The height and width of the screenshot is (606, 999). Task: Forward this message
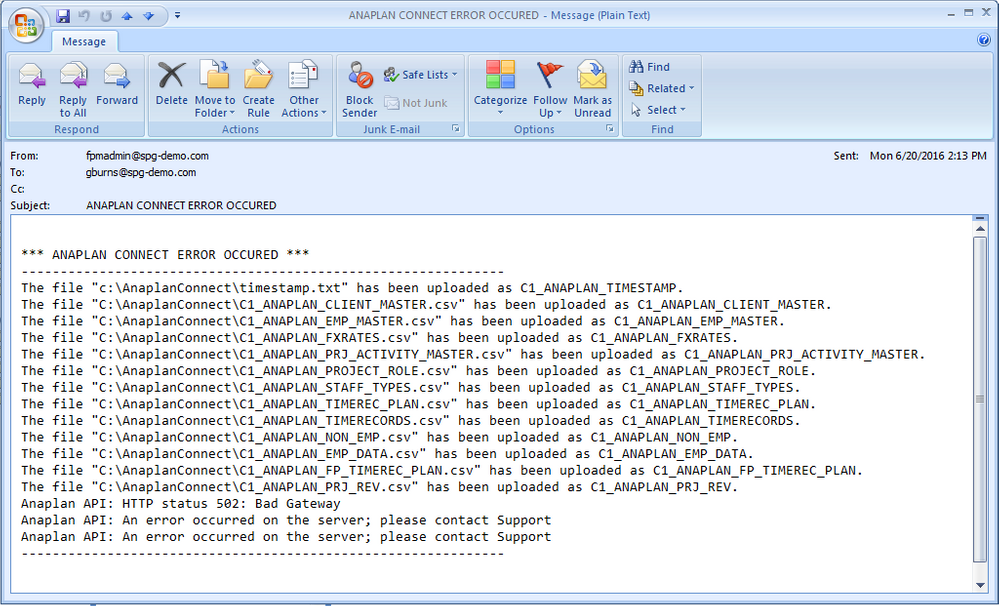[x=117, y=83]
